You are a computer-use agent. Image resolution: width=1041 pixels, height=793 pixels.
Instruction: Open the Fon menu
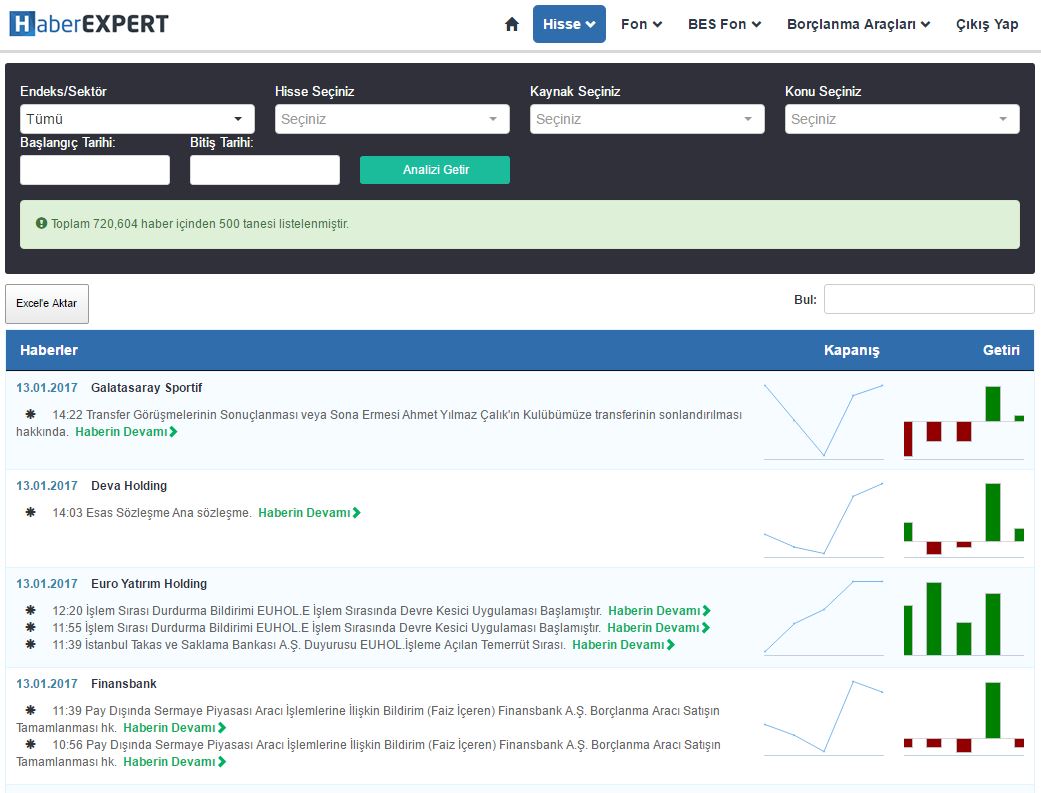pyautogui.click(x=641, y=24)
